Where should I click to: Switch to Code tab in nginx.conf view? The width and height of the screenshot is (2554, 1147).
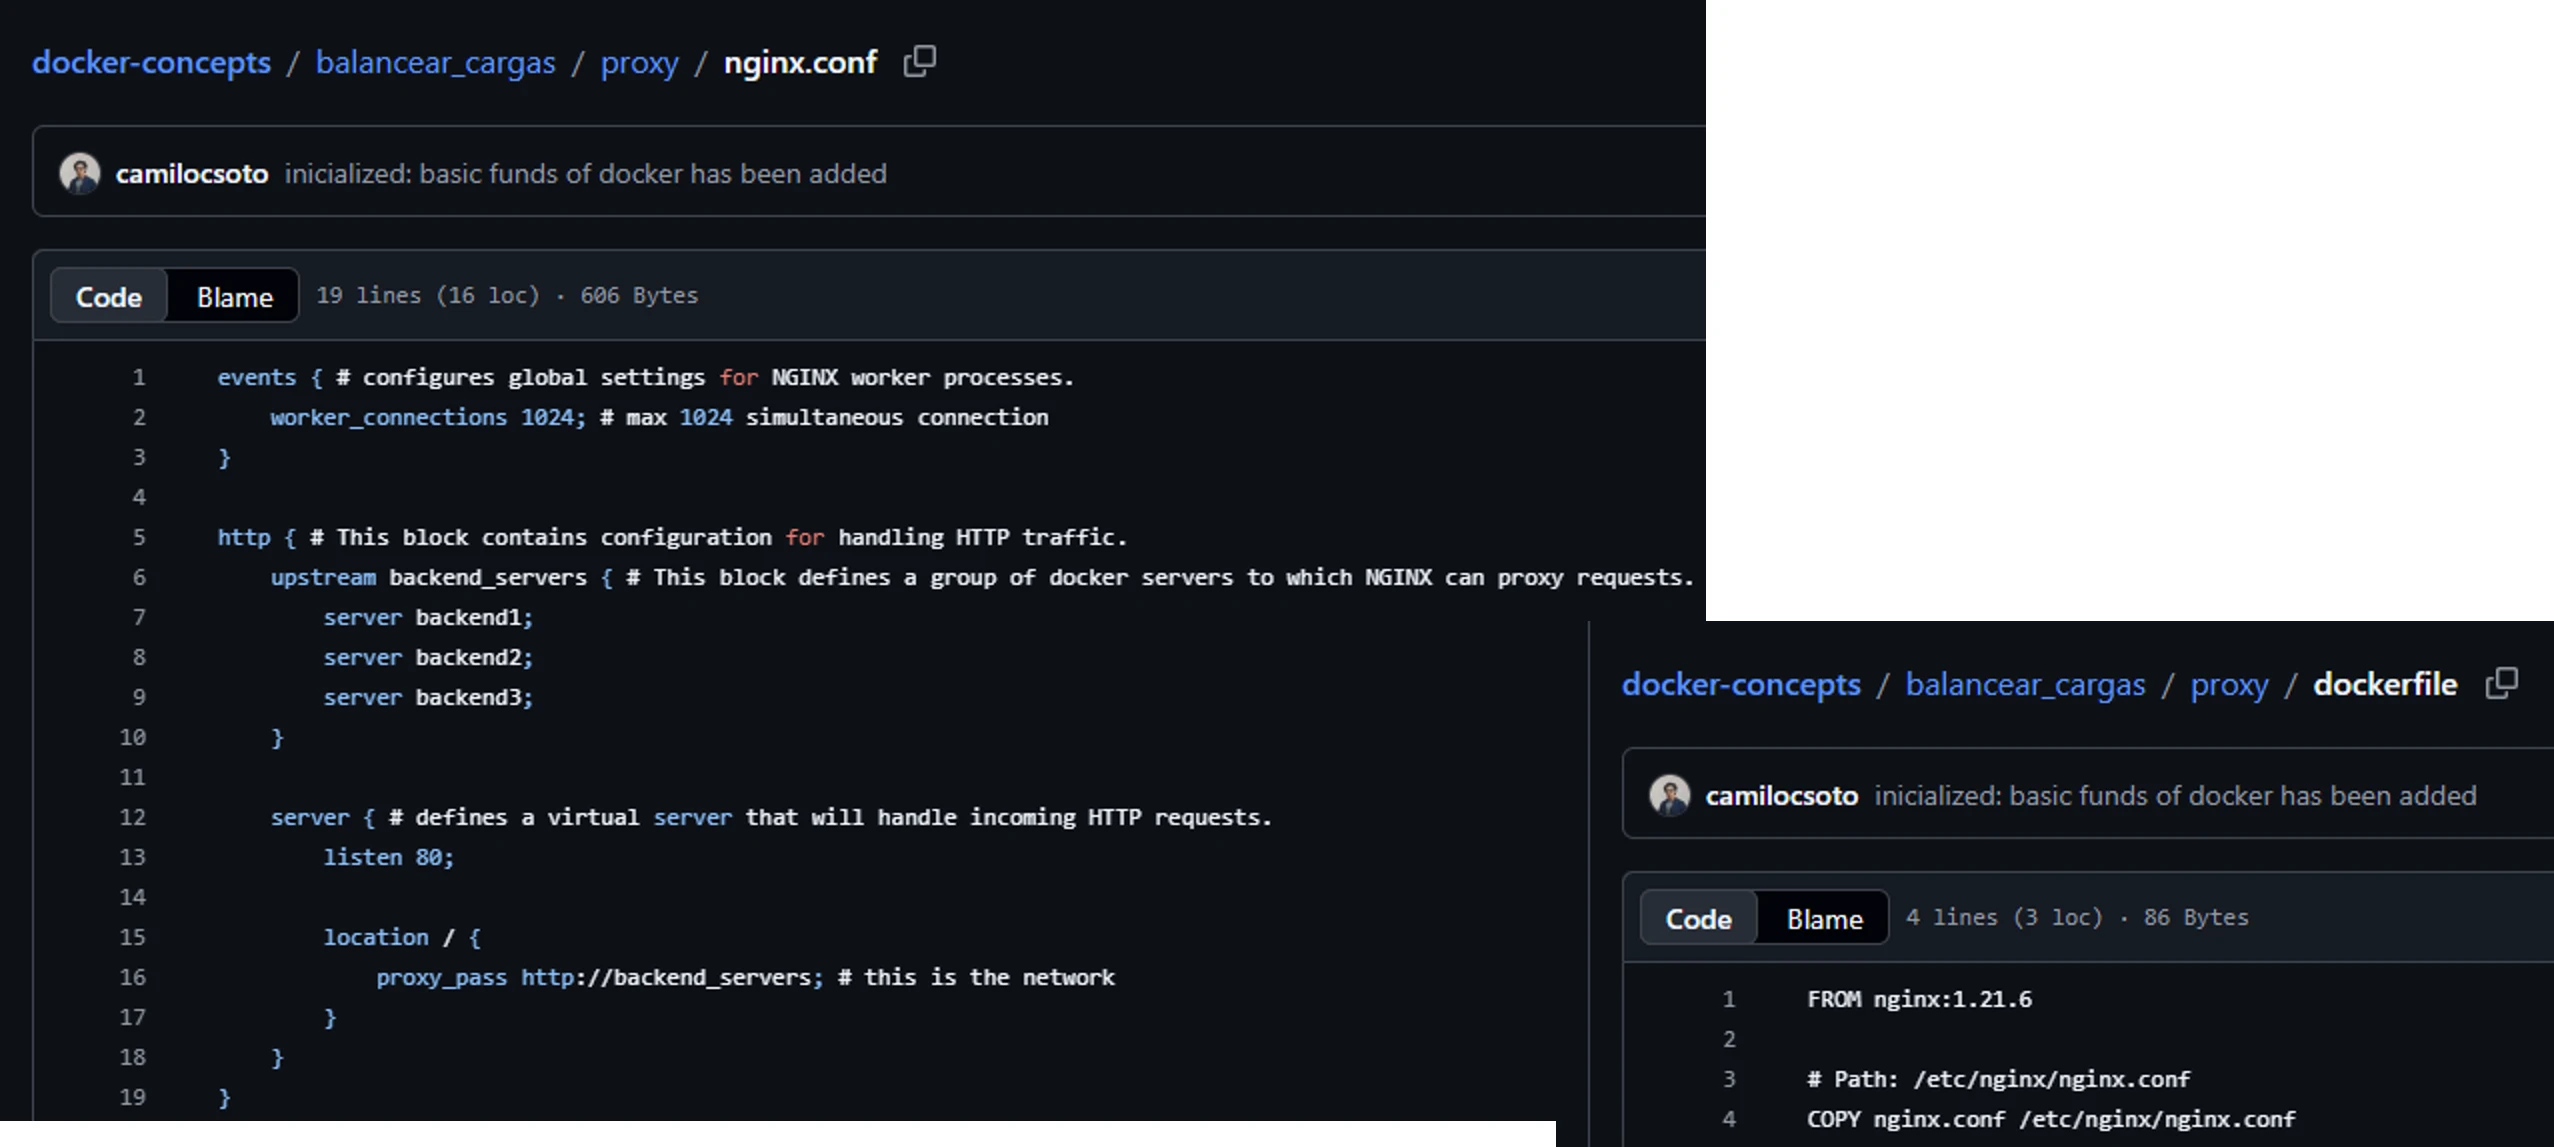pyautogui.click(x=109, y=296)
